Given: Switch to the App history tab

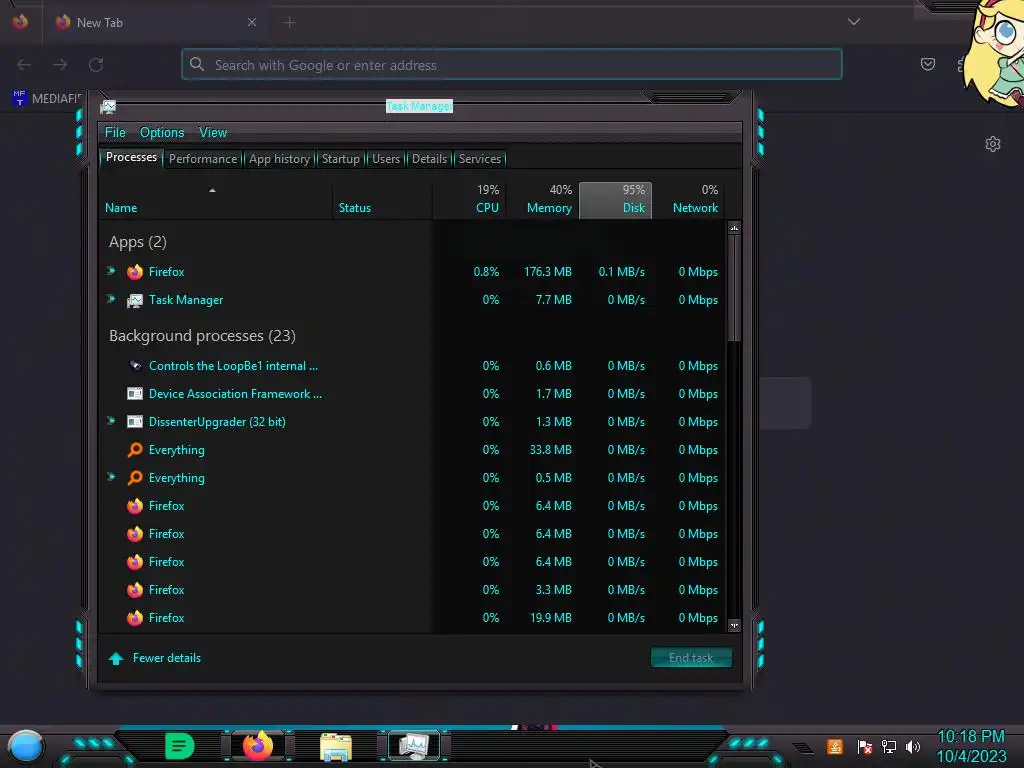Looking at the screenshot, I should click(279, 159).
